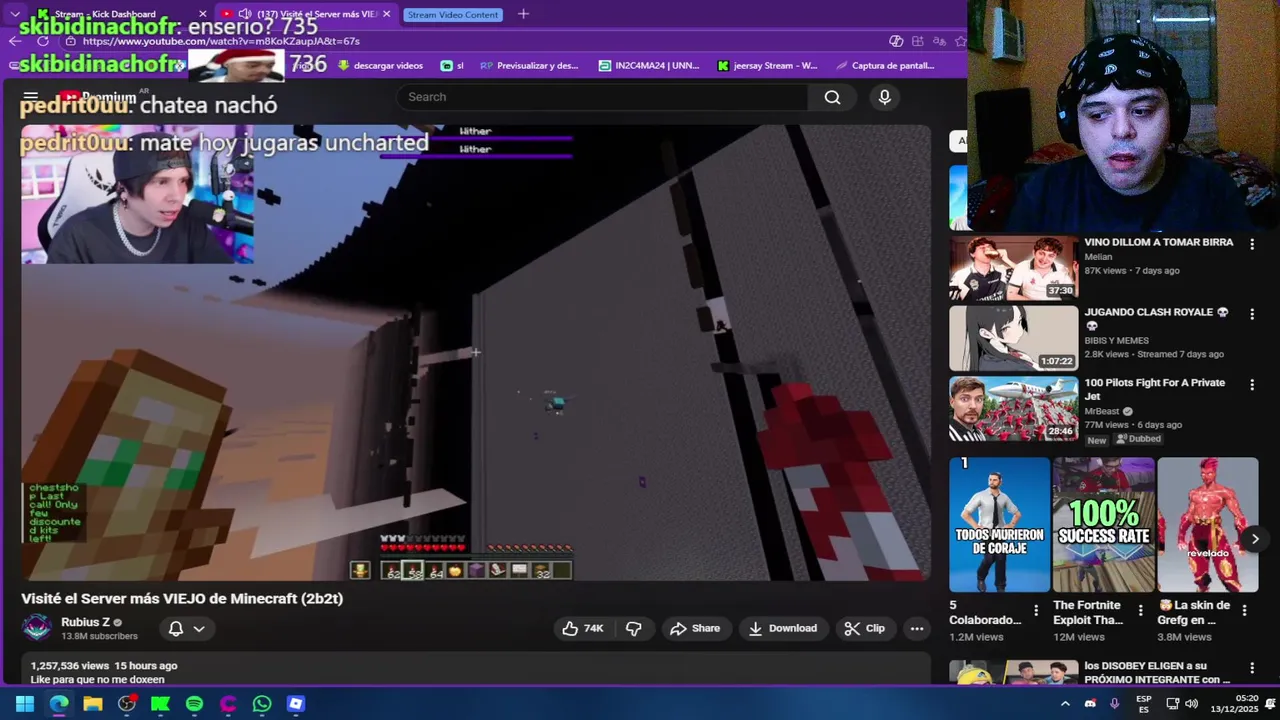Show next Shorts with right arrow
Screen dimensions: 1280x720
pos(1255,539)
